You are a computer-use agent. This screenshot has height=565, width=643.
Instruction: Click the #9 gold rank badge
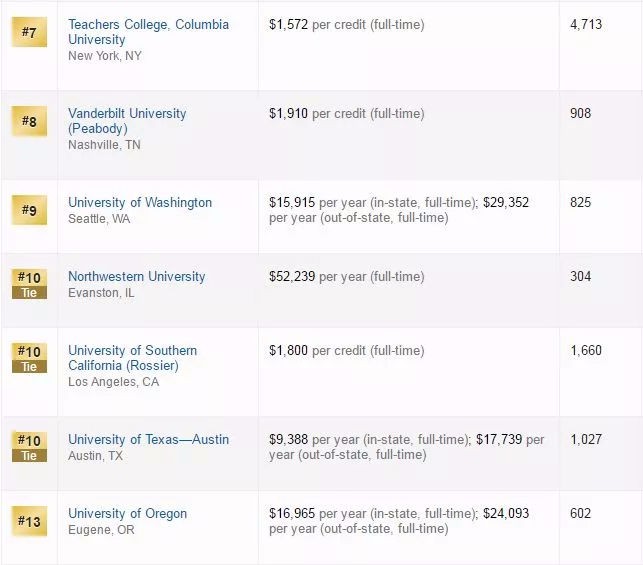(28, 210)
